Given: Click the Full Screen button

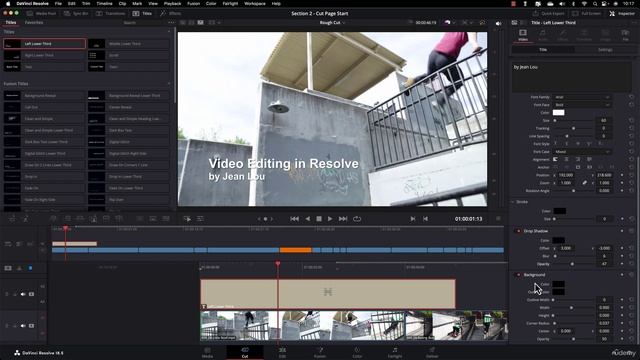Looking at the screenshot, I should [586, 13].
